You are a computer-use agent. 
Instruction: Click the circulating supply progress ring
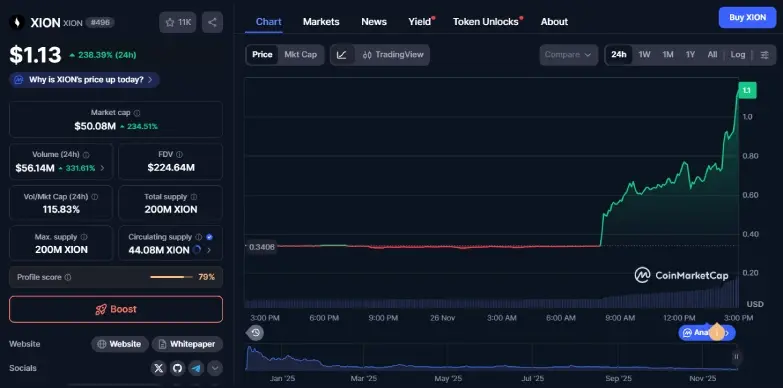click(197, 250)
